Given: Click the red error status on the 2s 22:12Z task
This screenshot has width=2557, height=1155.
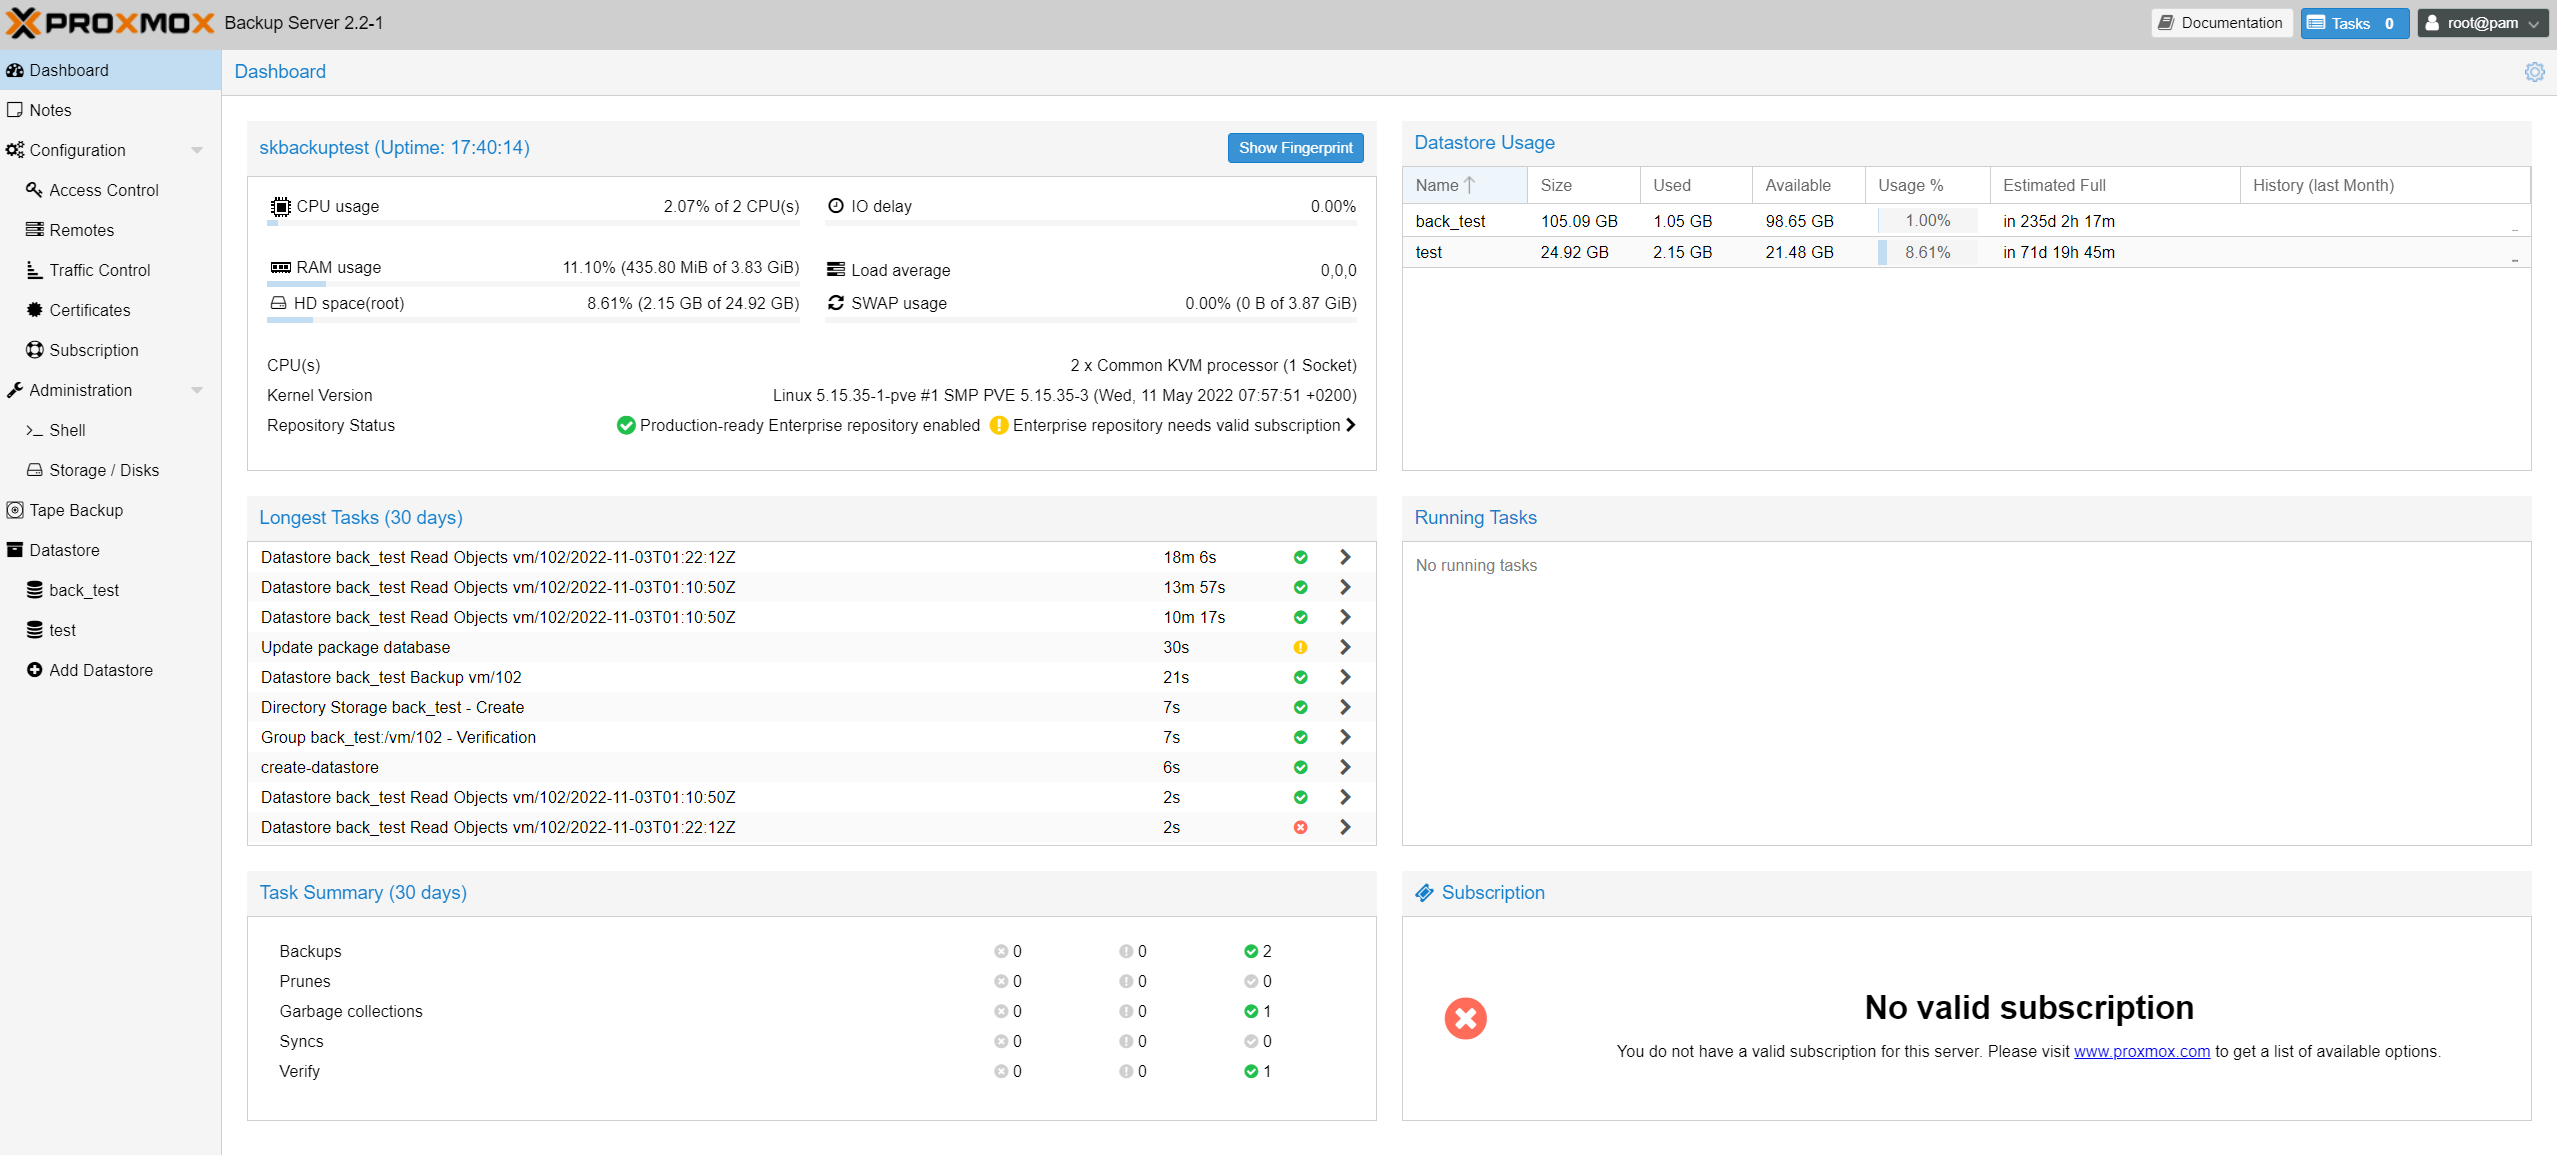Looking at the screenshot, I should (1300, 827).
